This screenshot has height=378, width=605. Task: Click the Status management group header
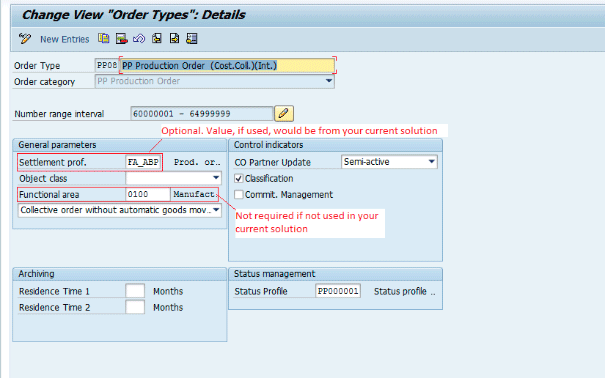335,274
